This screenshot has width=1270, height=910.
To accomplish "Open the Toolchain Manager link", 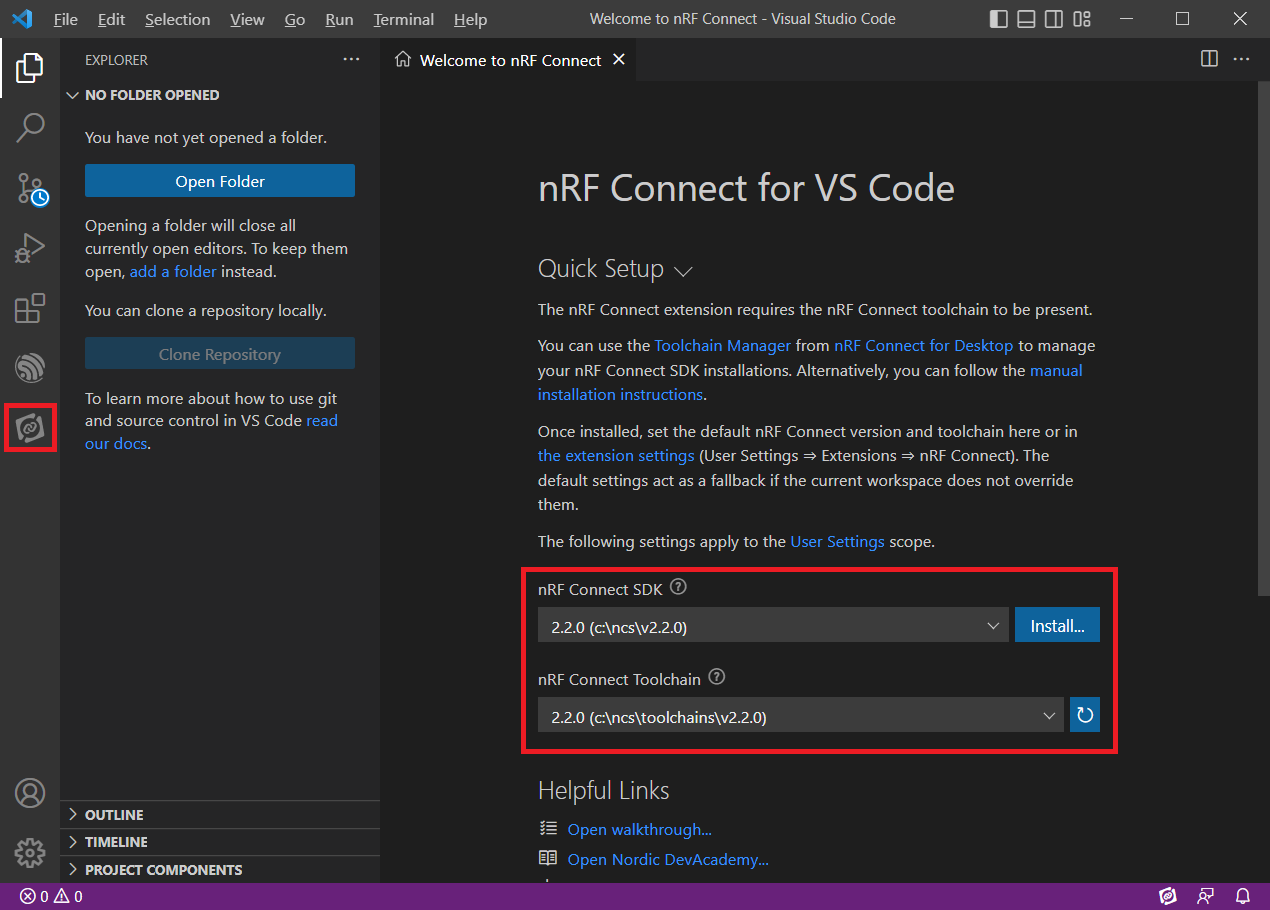I will point(722,346).
